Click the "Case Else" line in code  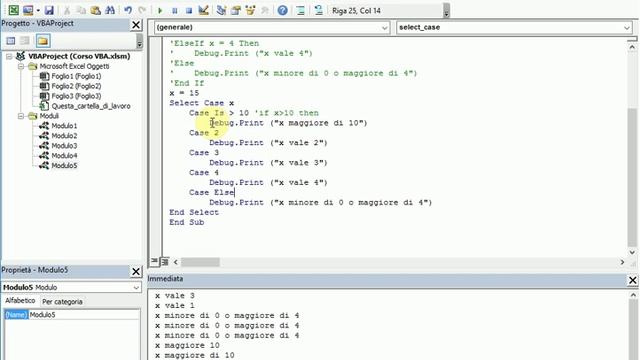211,193
